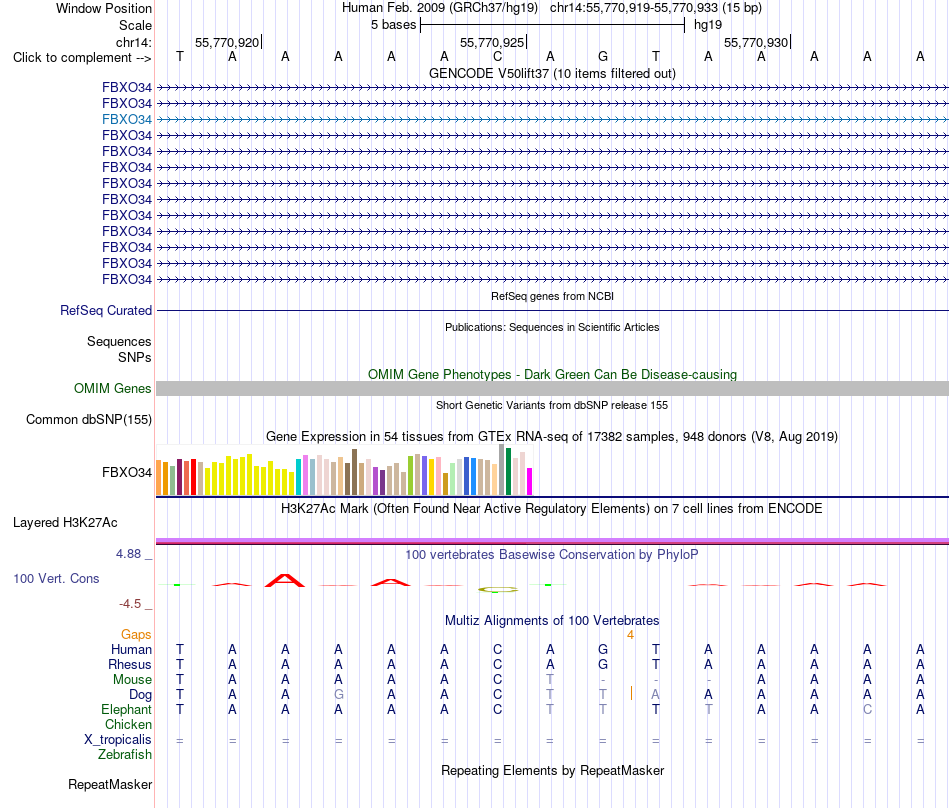
Task: Select the Zebrafish species label
Action: click(125, 754)
